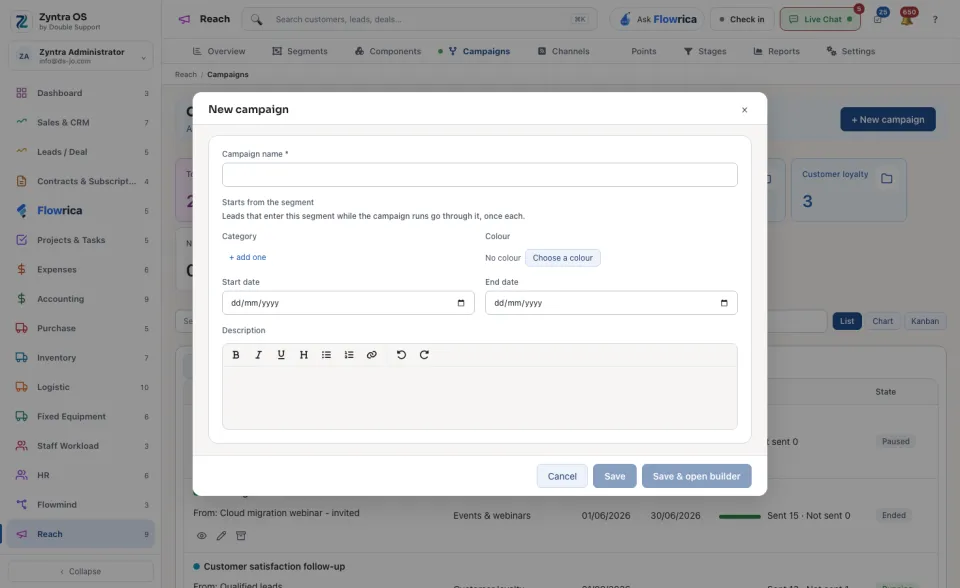This screenshot has width=960, height=588.
Task: Open HR in sidebar
Action: tap(81, 475)
